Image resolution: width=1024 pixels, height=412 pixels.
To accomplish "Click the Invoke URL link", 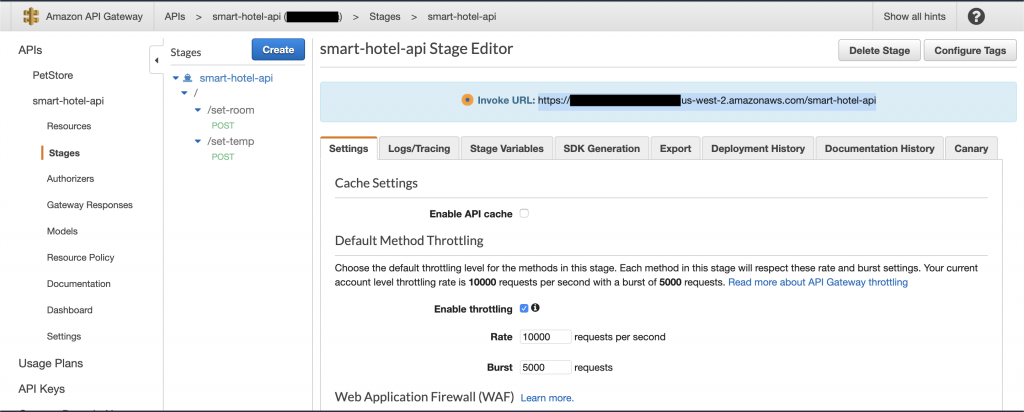I will click(707, 100).
